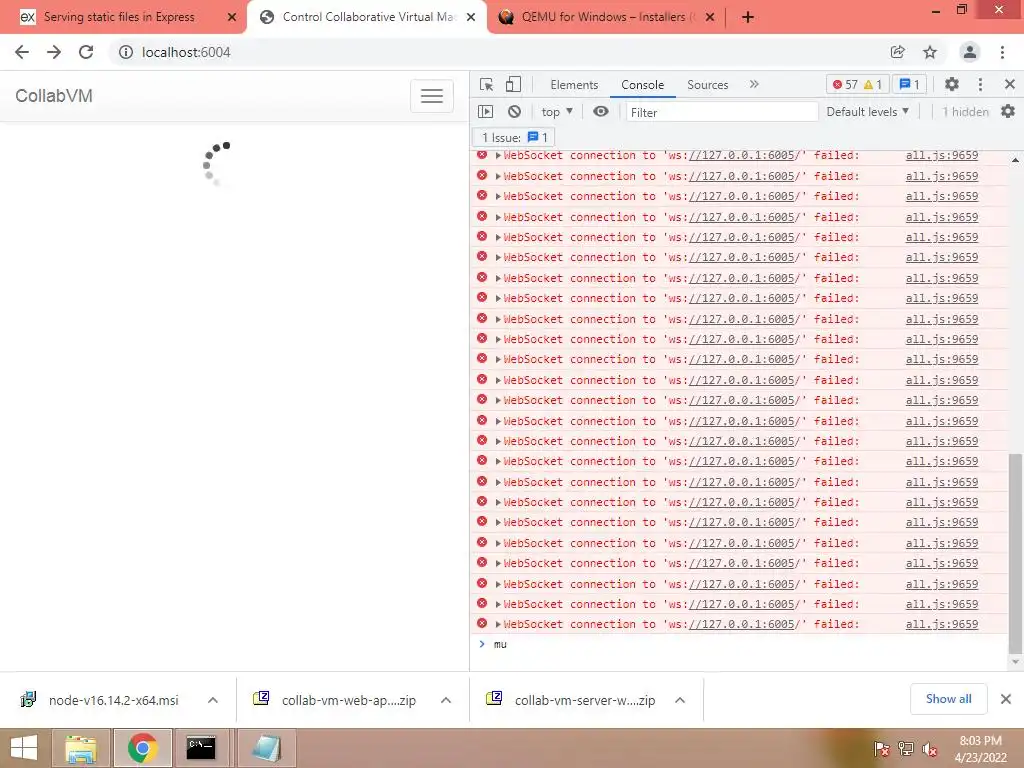
Task: Click the Action Center flag tray icon
Action: pyautogui.click(x=881, y=748)
